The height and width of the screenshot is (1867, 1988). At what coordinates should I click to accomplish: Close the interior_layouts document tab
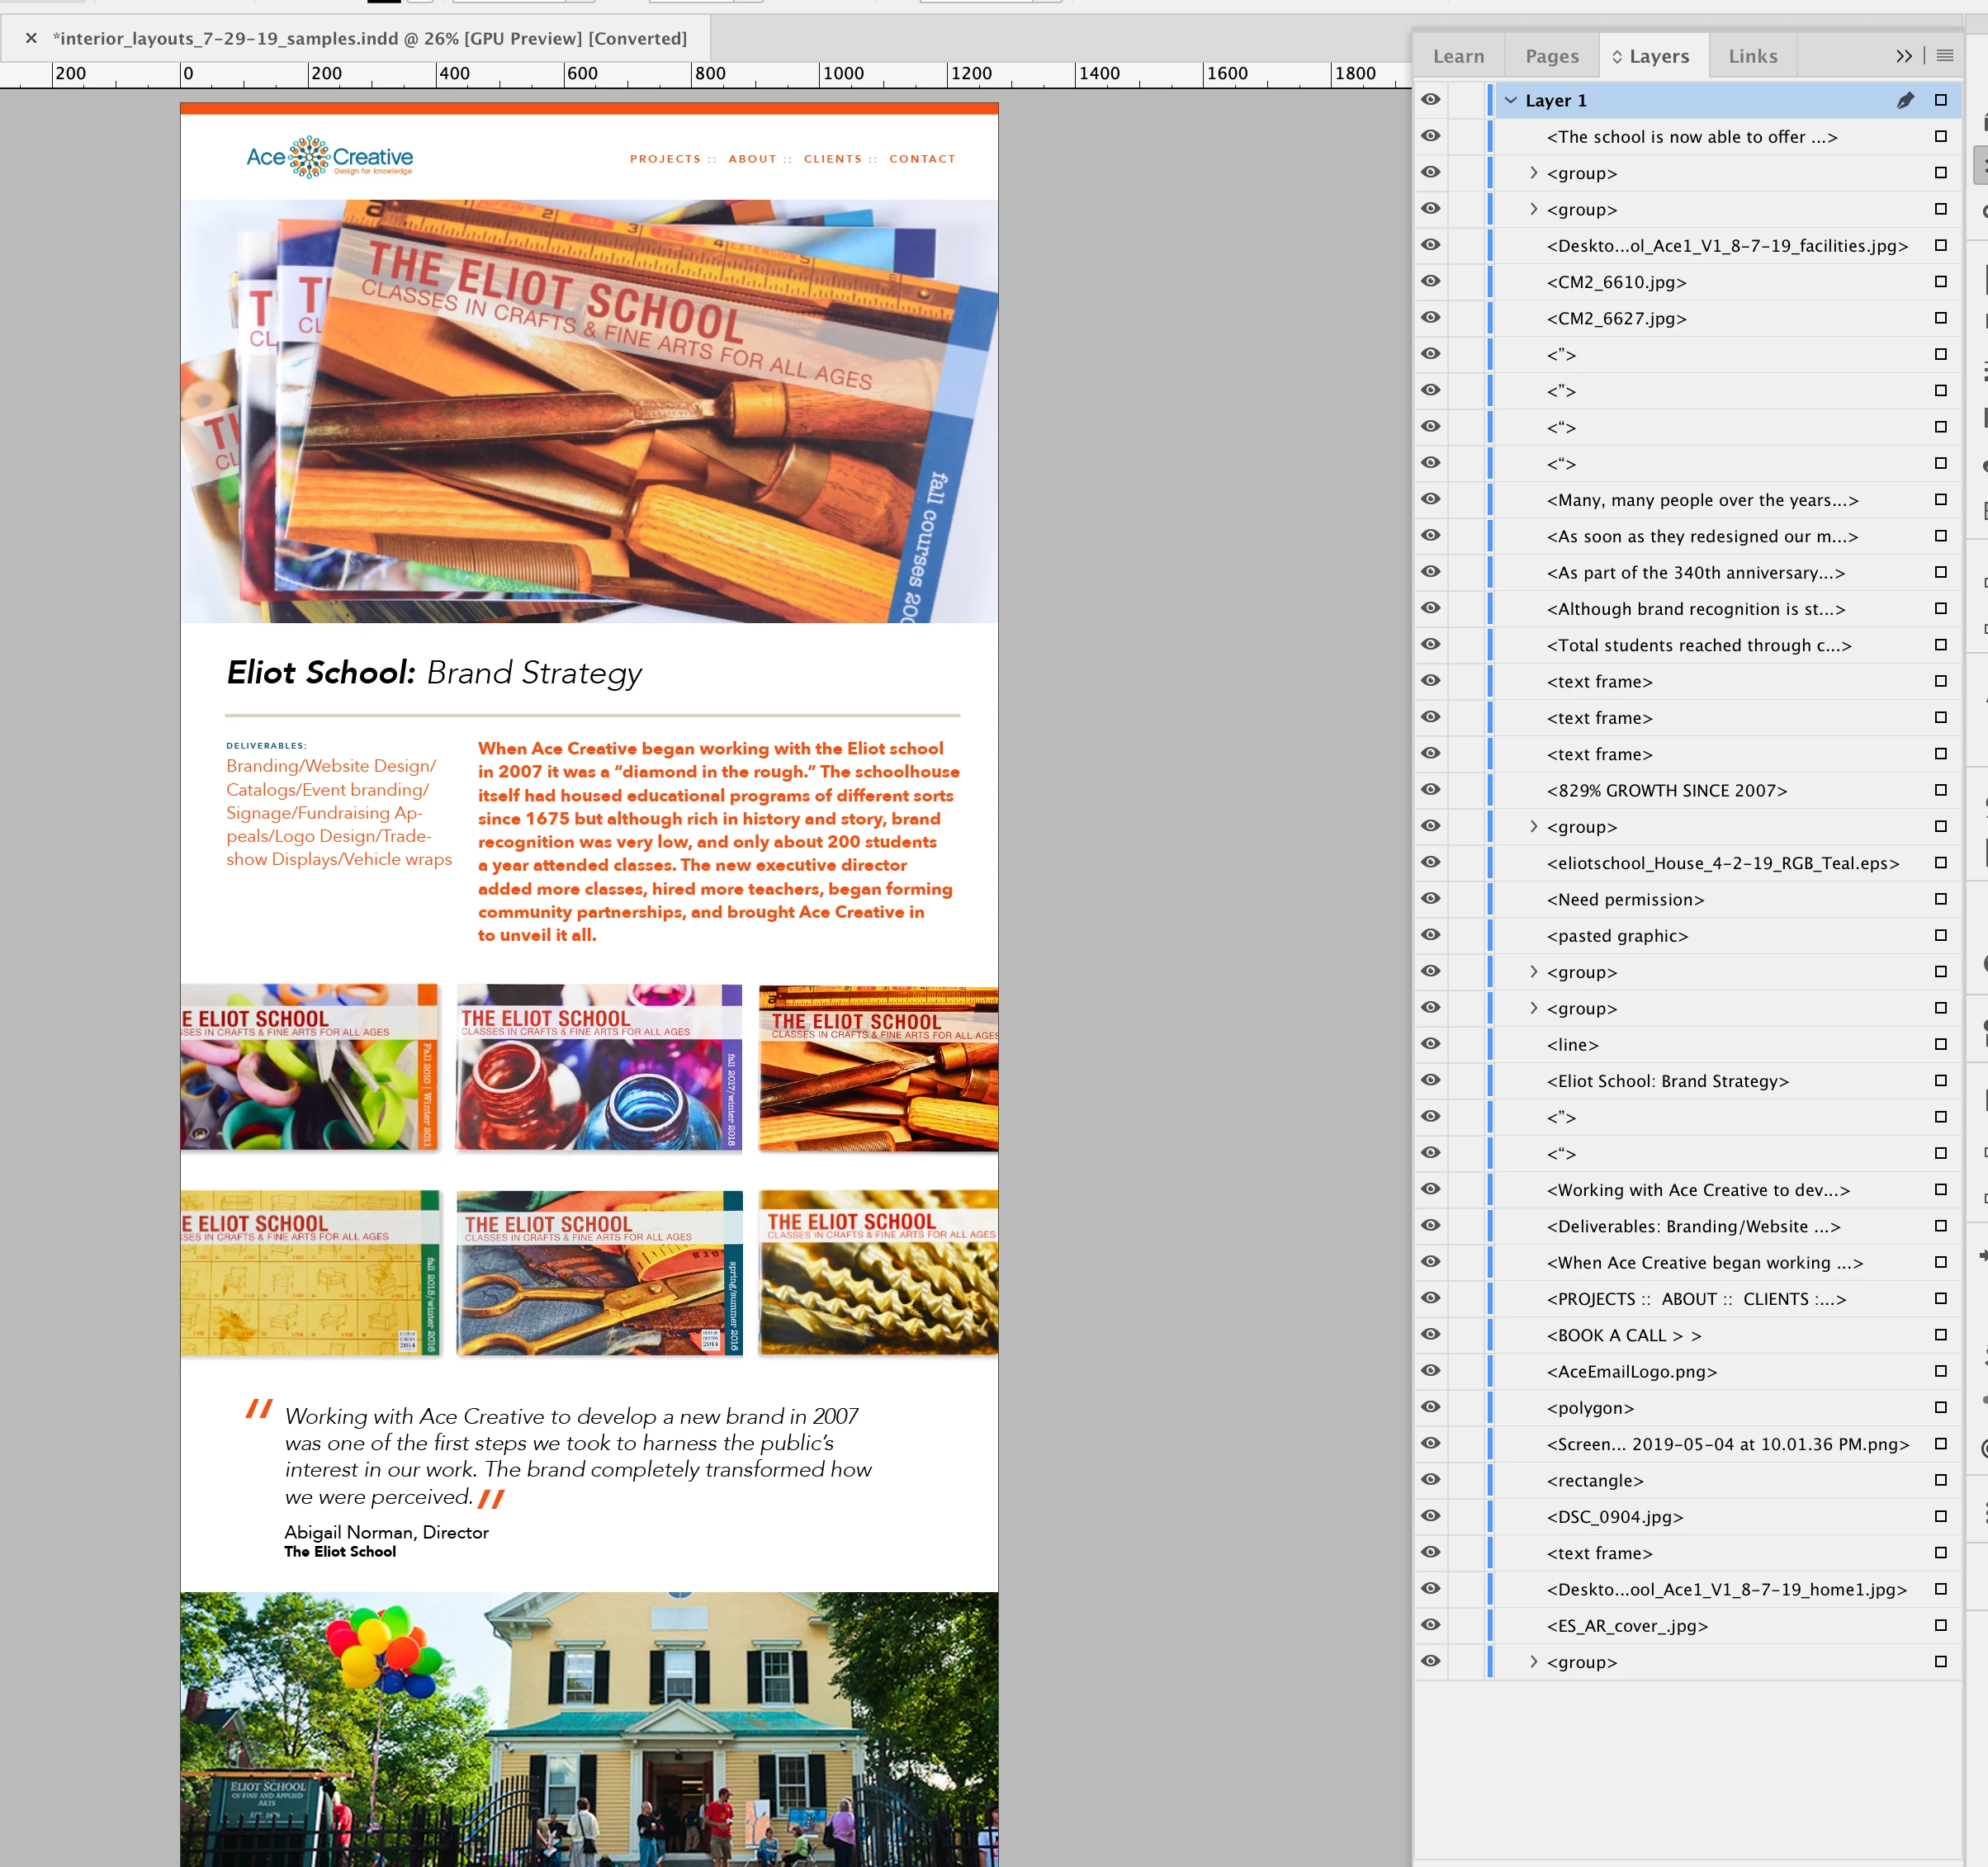point(31,38)
